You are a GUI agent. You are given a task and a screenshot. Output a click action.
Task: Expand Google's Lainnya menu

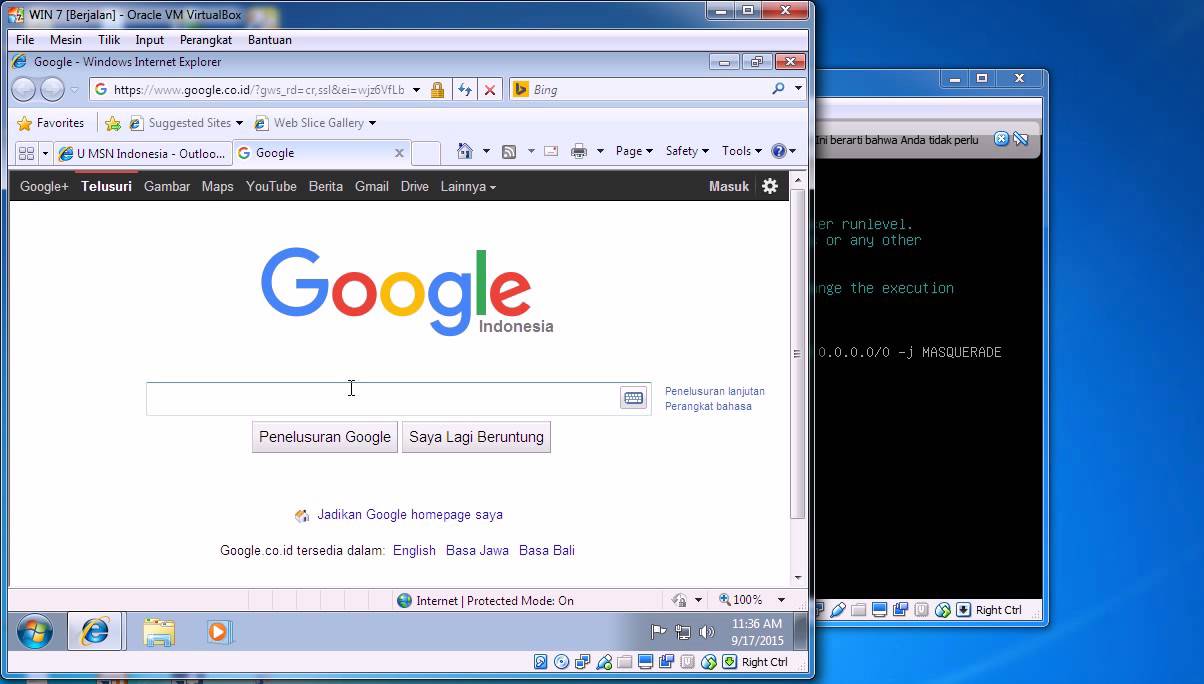tap(468, 186)
